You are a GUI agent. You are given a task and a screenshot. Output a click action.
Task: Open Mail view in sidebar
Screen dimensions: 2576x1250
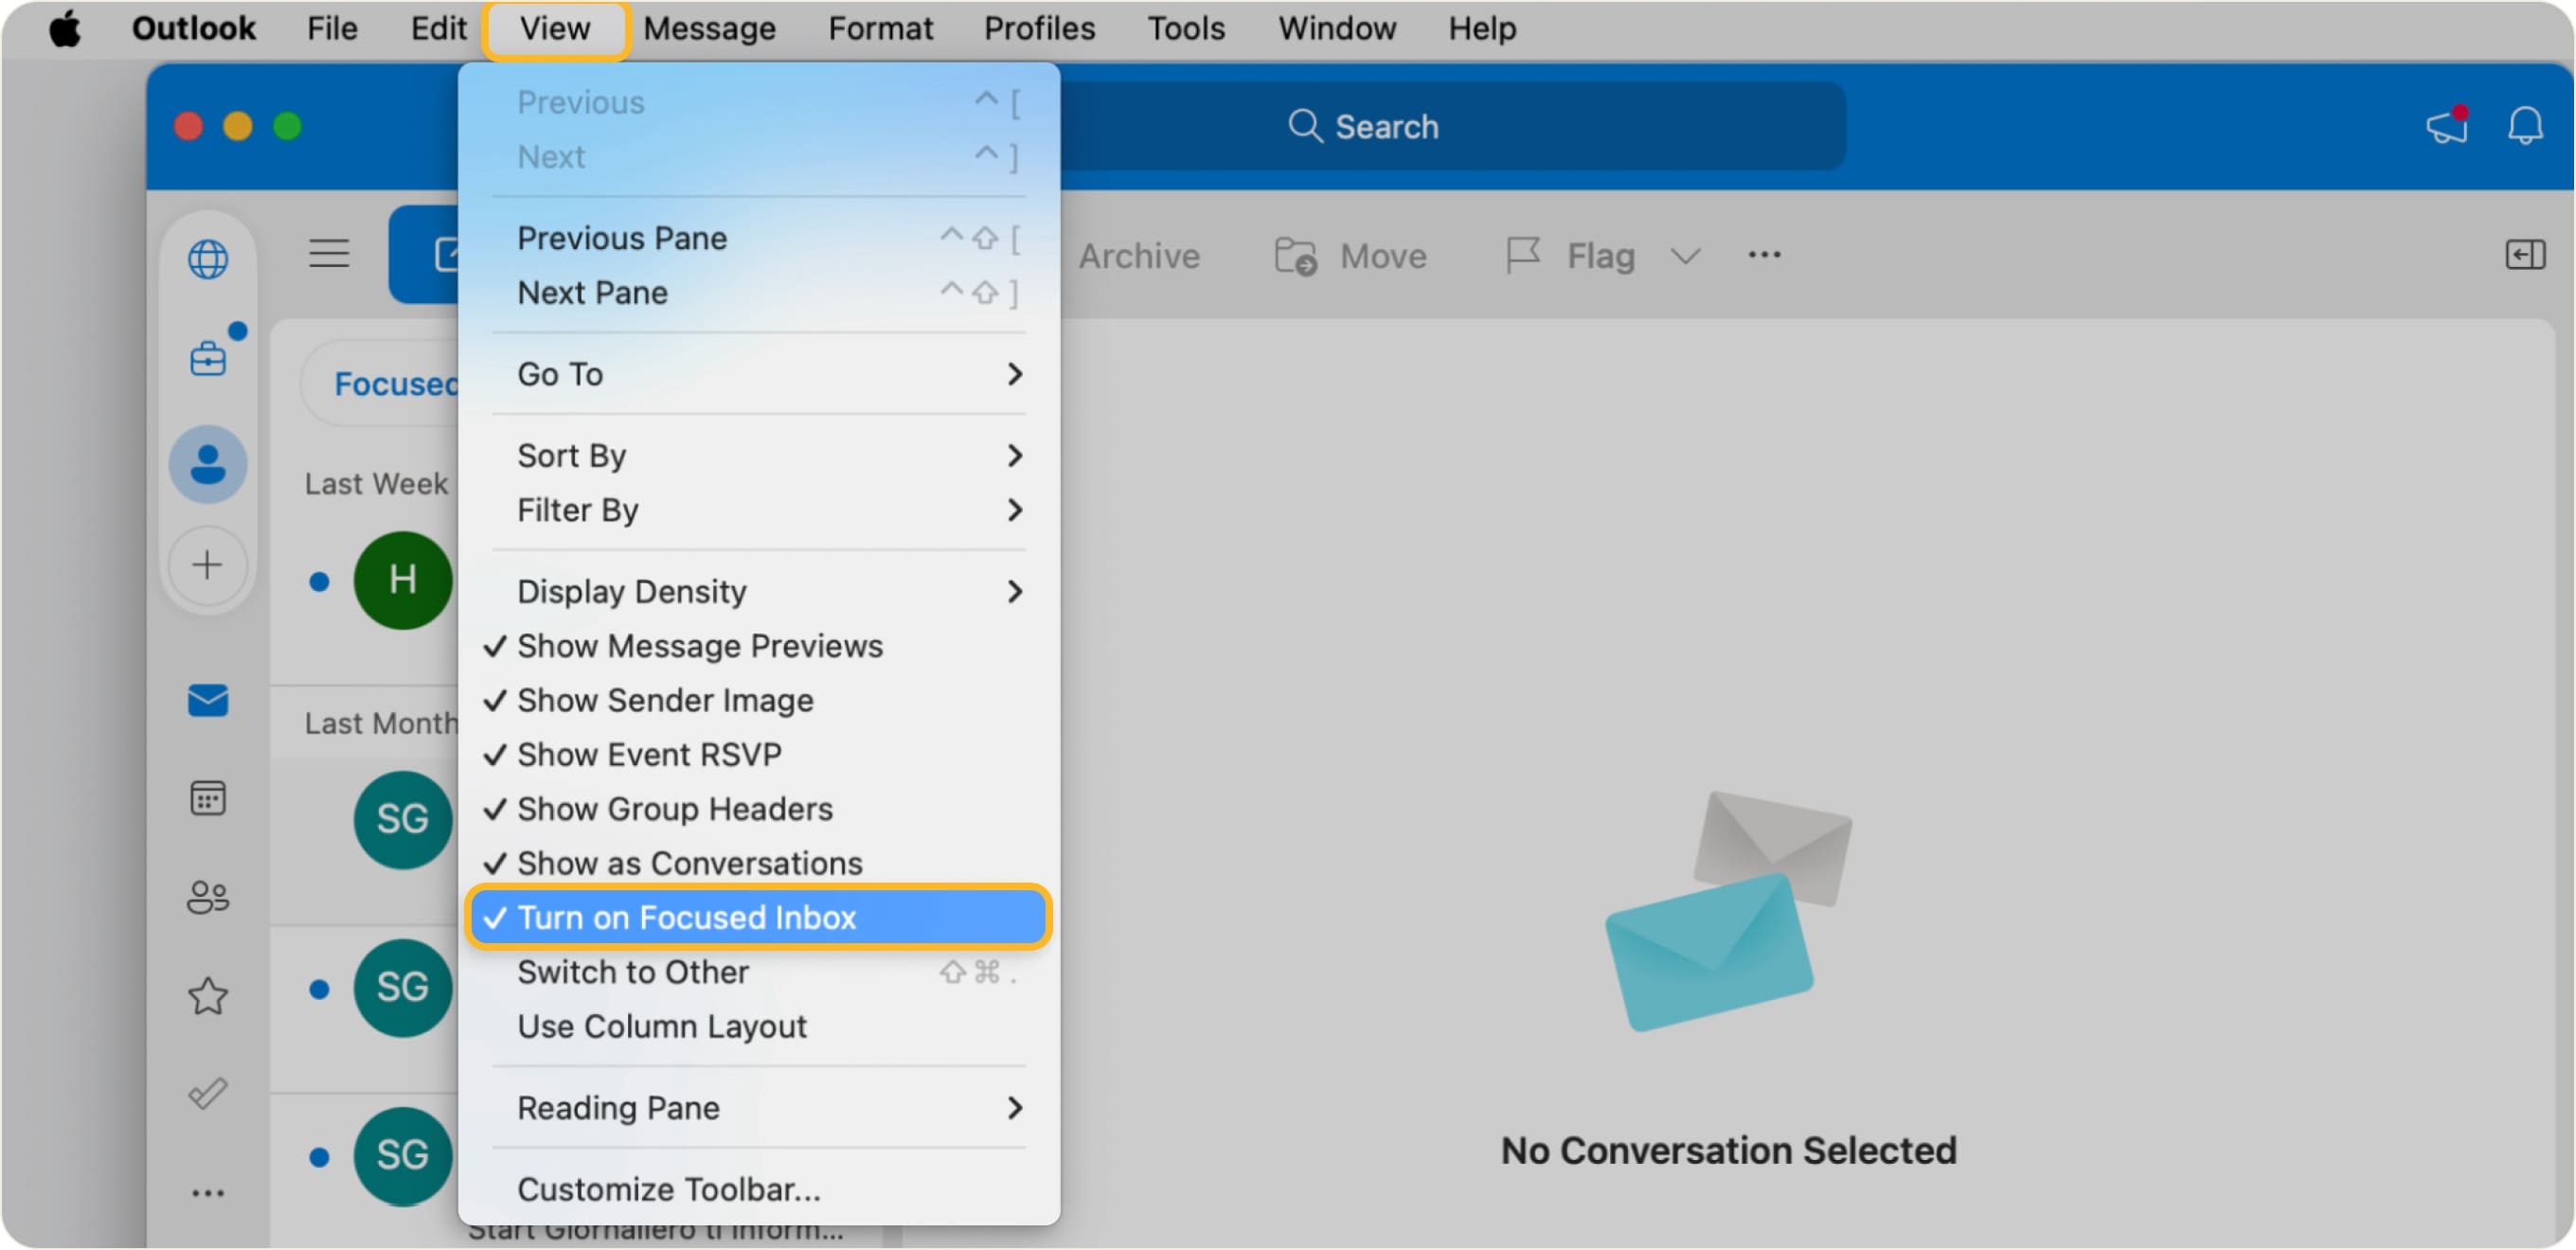(x=208, y=700)
